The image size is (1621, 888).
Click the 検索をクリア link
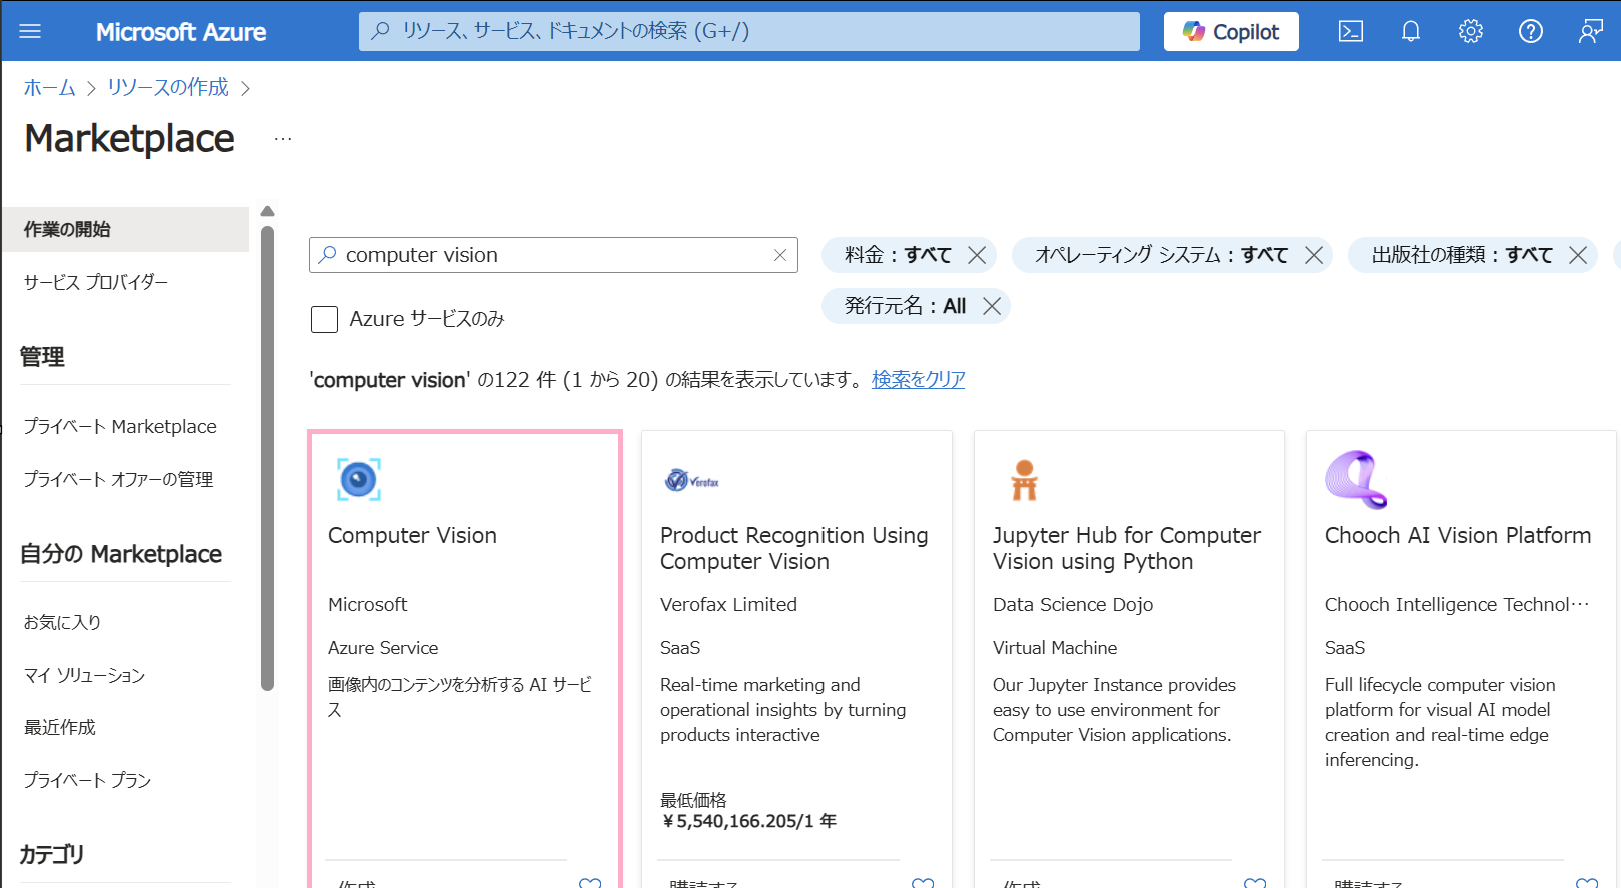(x=918, y=380)
